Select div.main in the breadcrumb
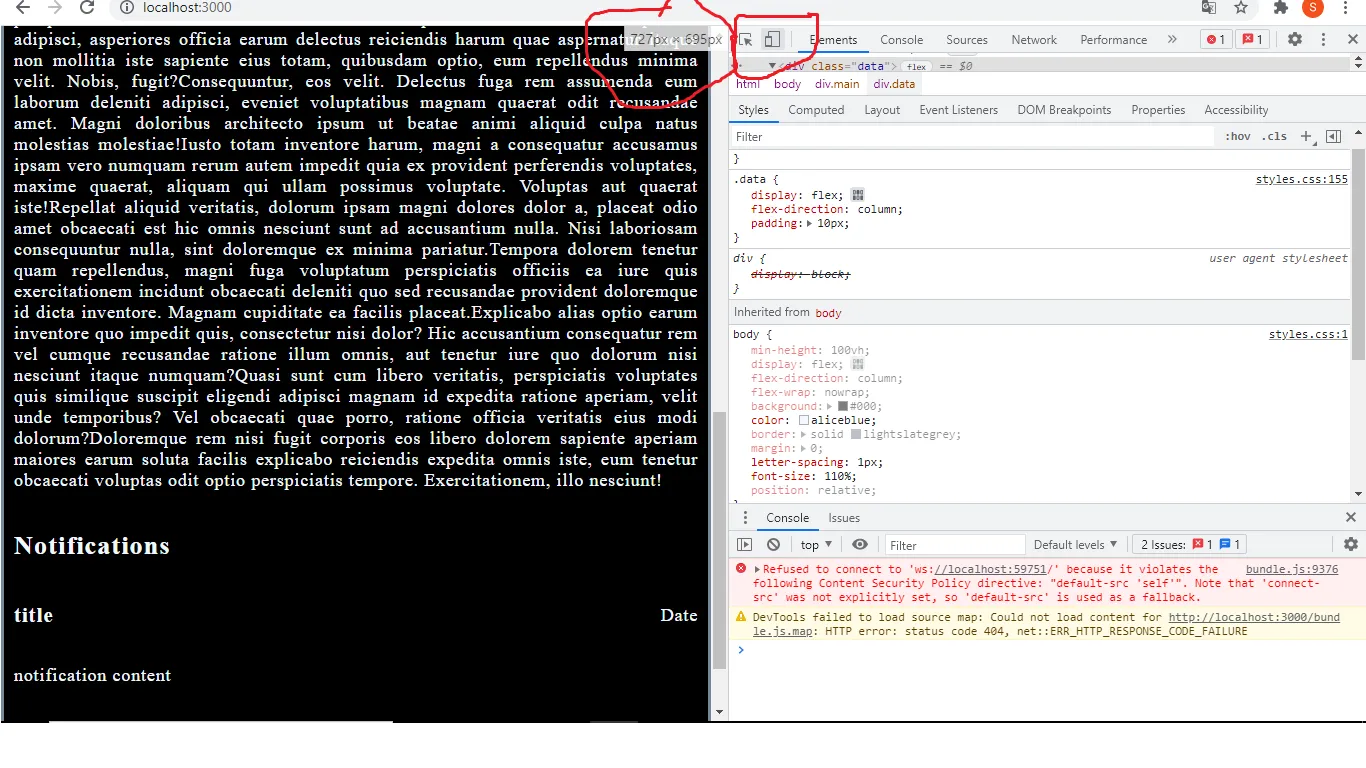Screen dimensions: 1366x768 [836, 85]
